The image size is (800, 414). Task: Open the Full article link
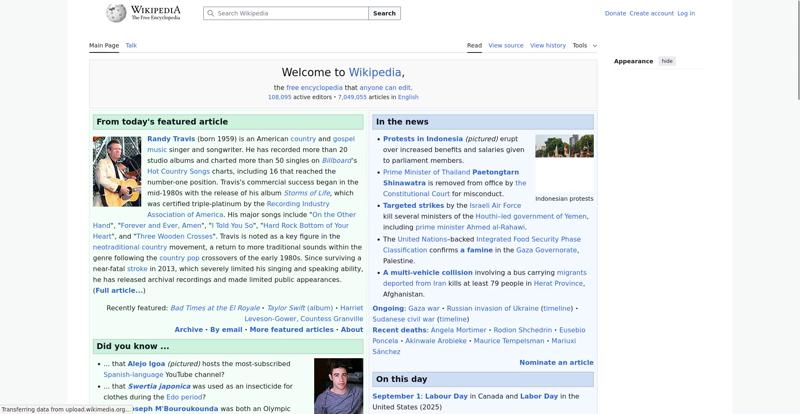coord(119,290)
